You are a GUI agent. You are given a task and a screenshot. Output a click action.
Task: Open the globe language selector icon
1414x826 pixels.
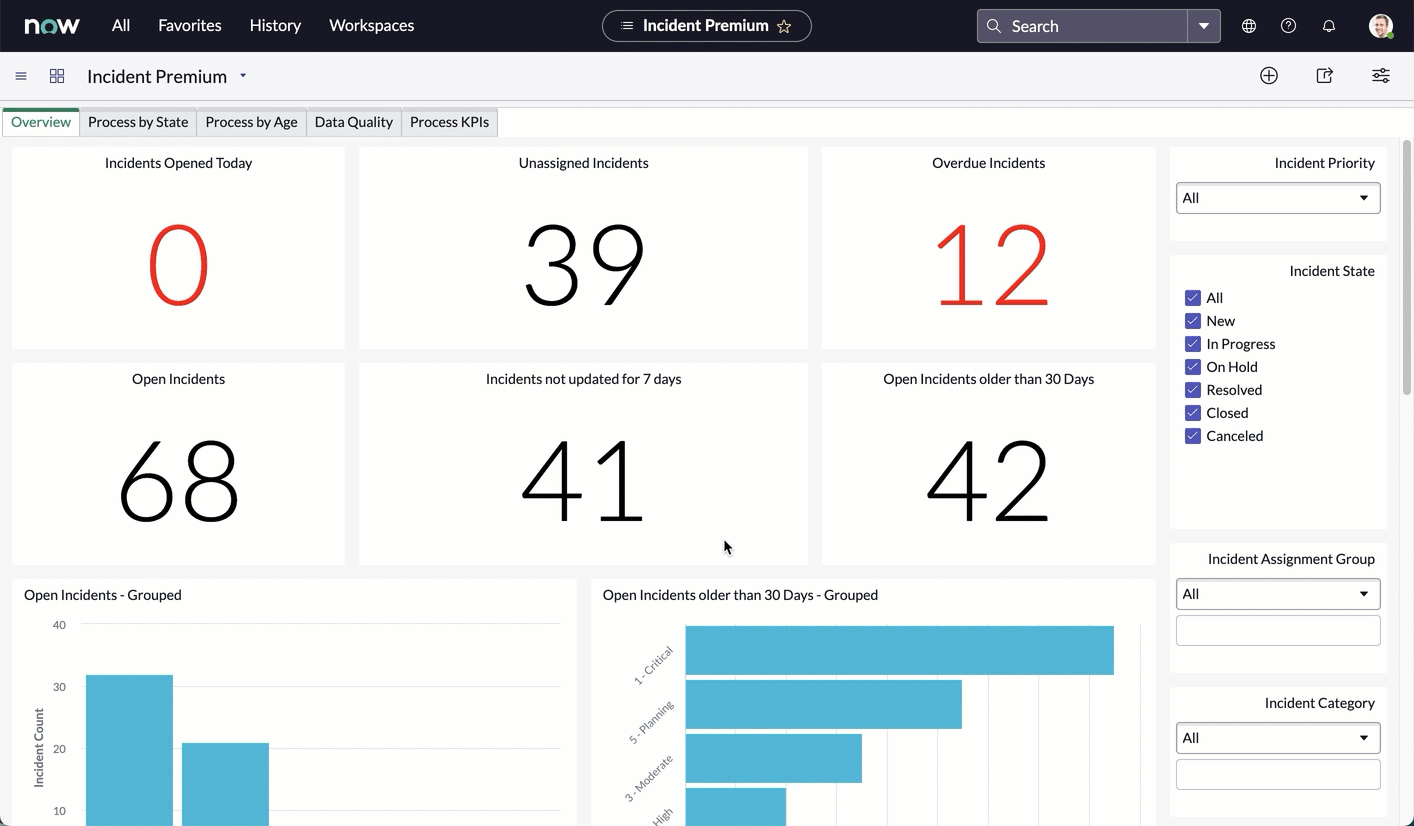(1249, 26)
